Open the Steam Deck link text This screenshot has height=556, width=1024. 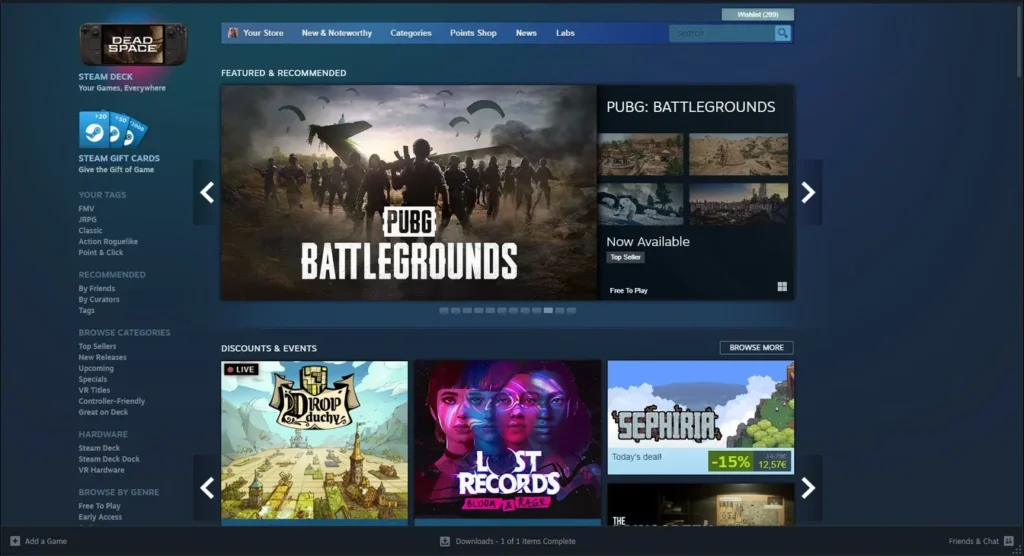coord(105,76)
